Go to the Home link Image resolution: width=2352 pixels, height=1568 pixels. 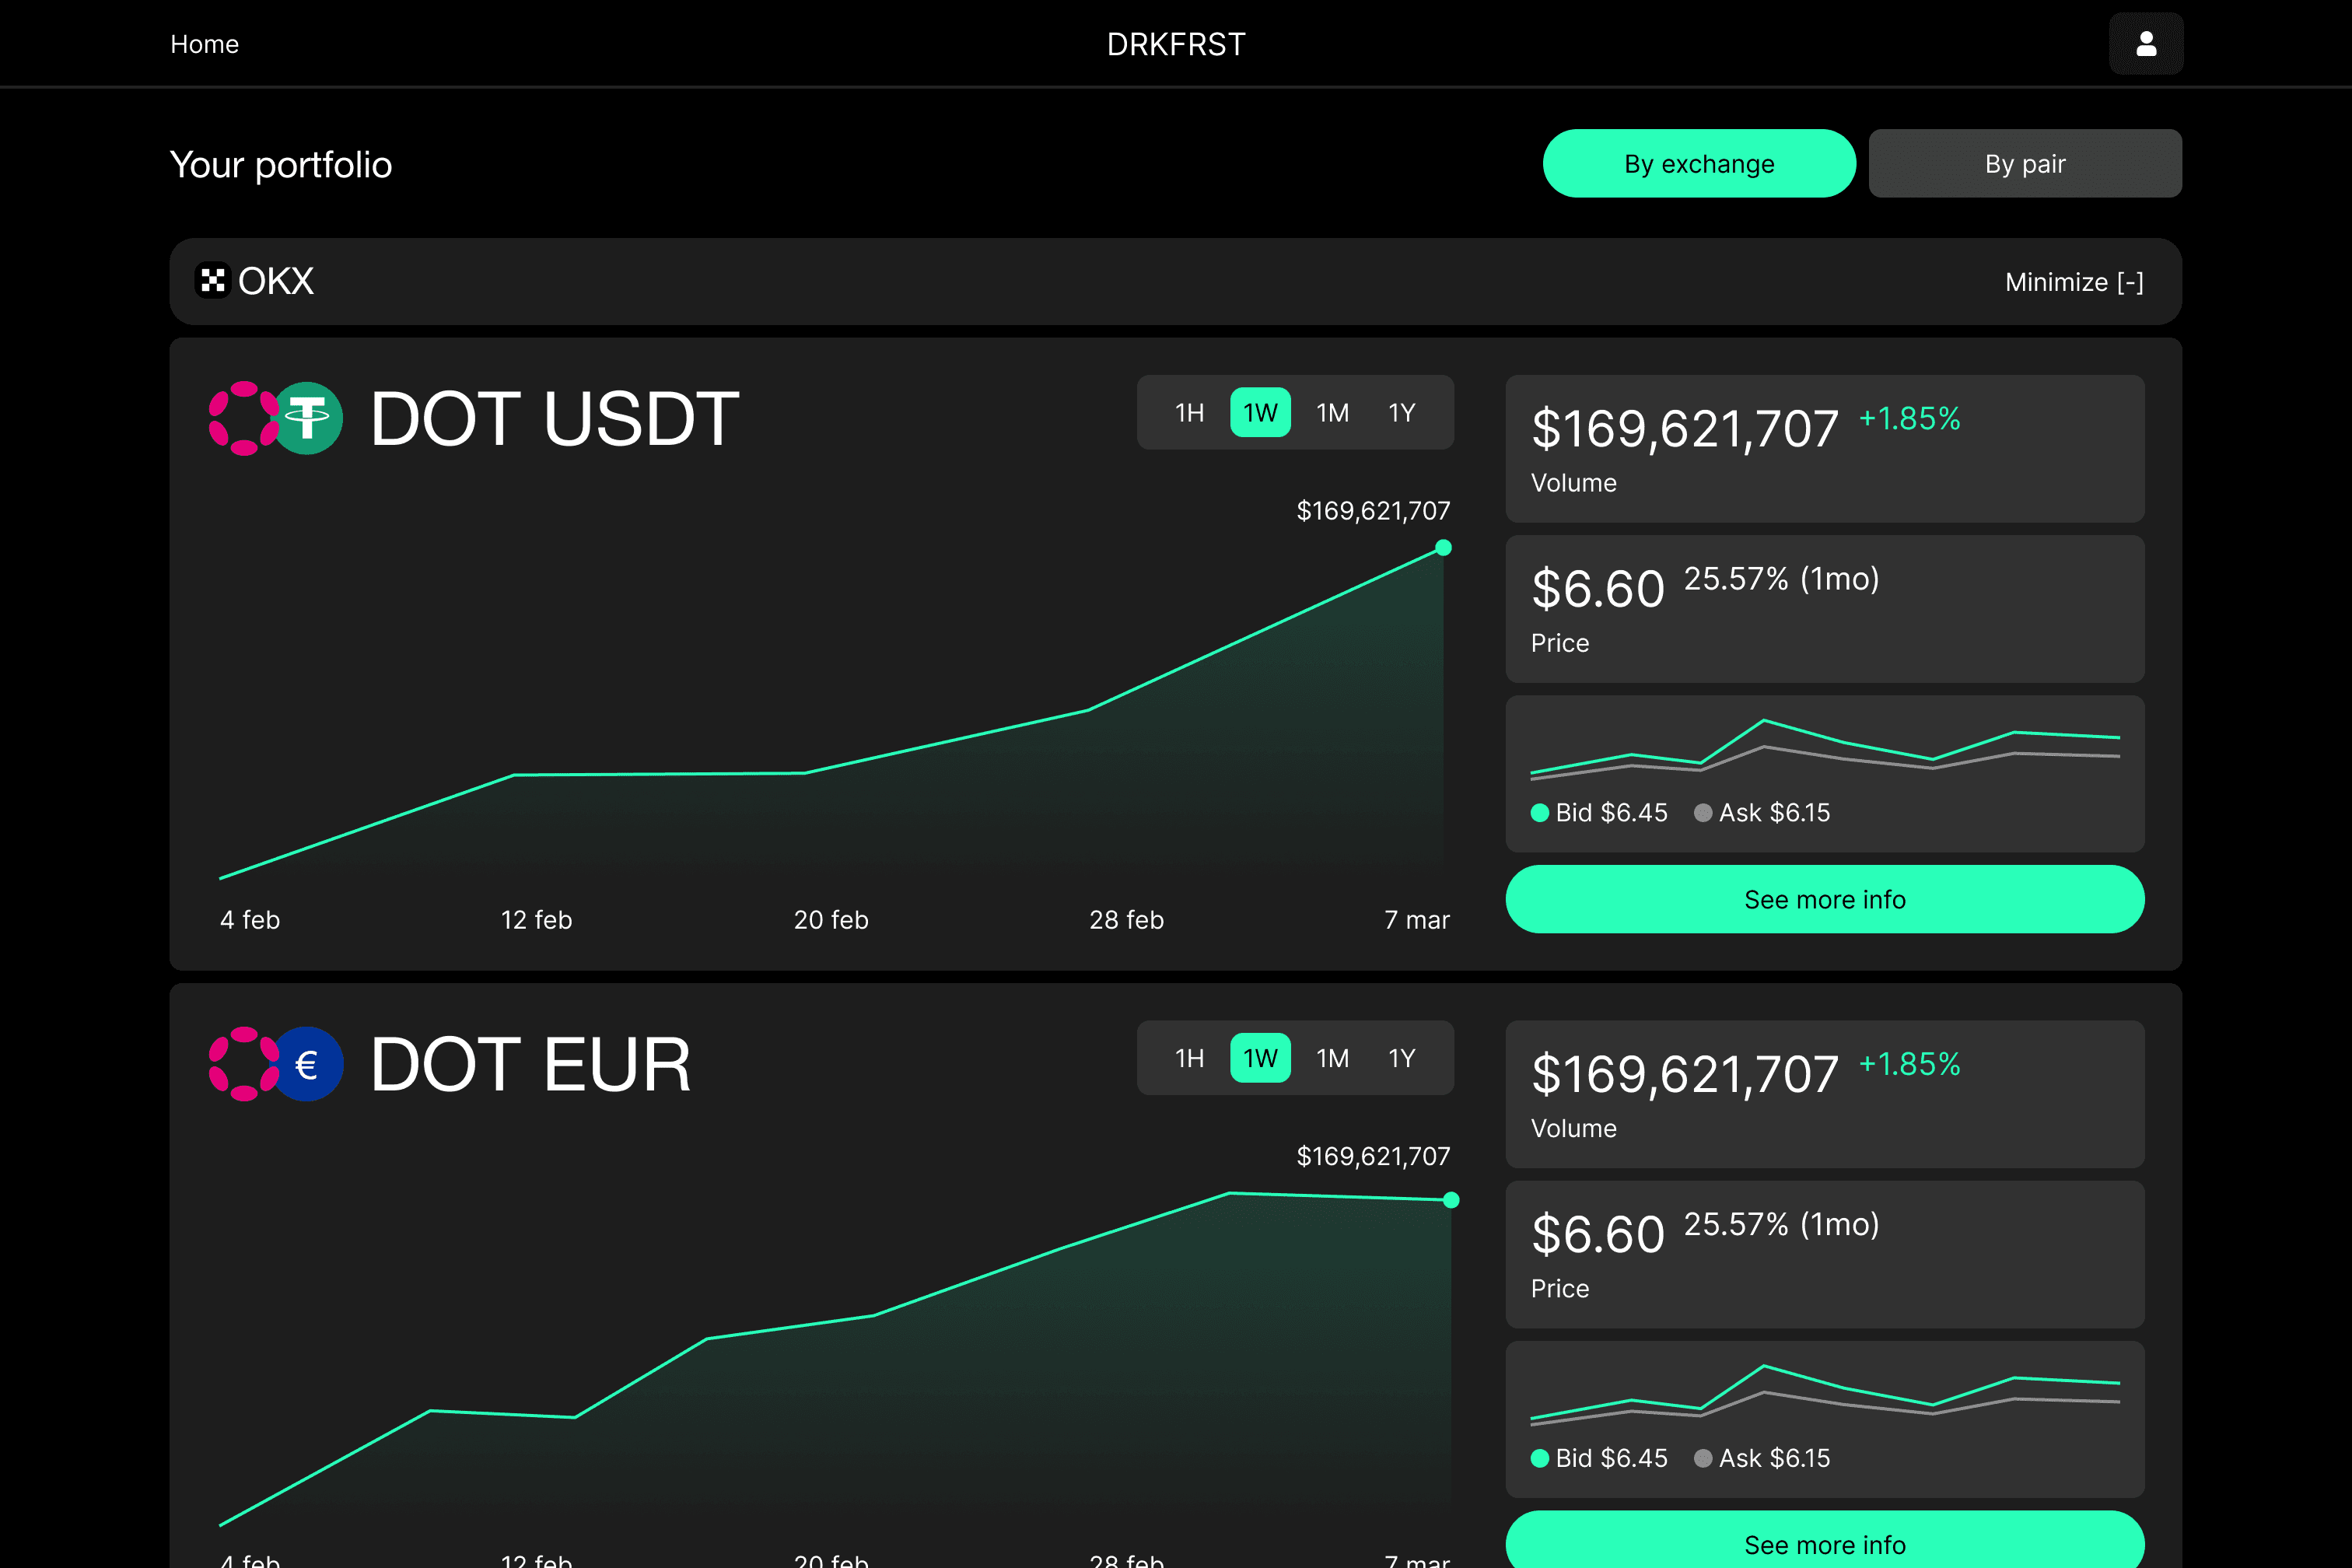204,44
